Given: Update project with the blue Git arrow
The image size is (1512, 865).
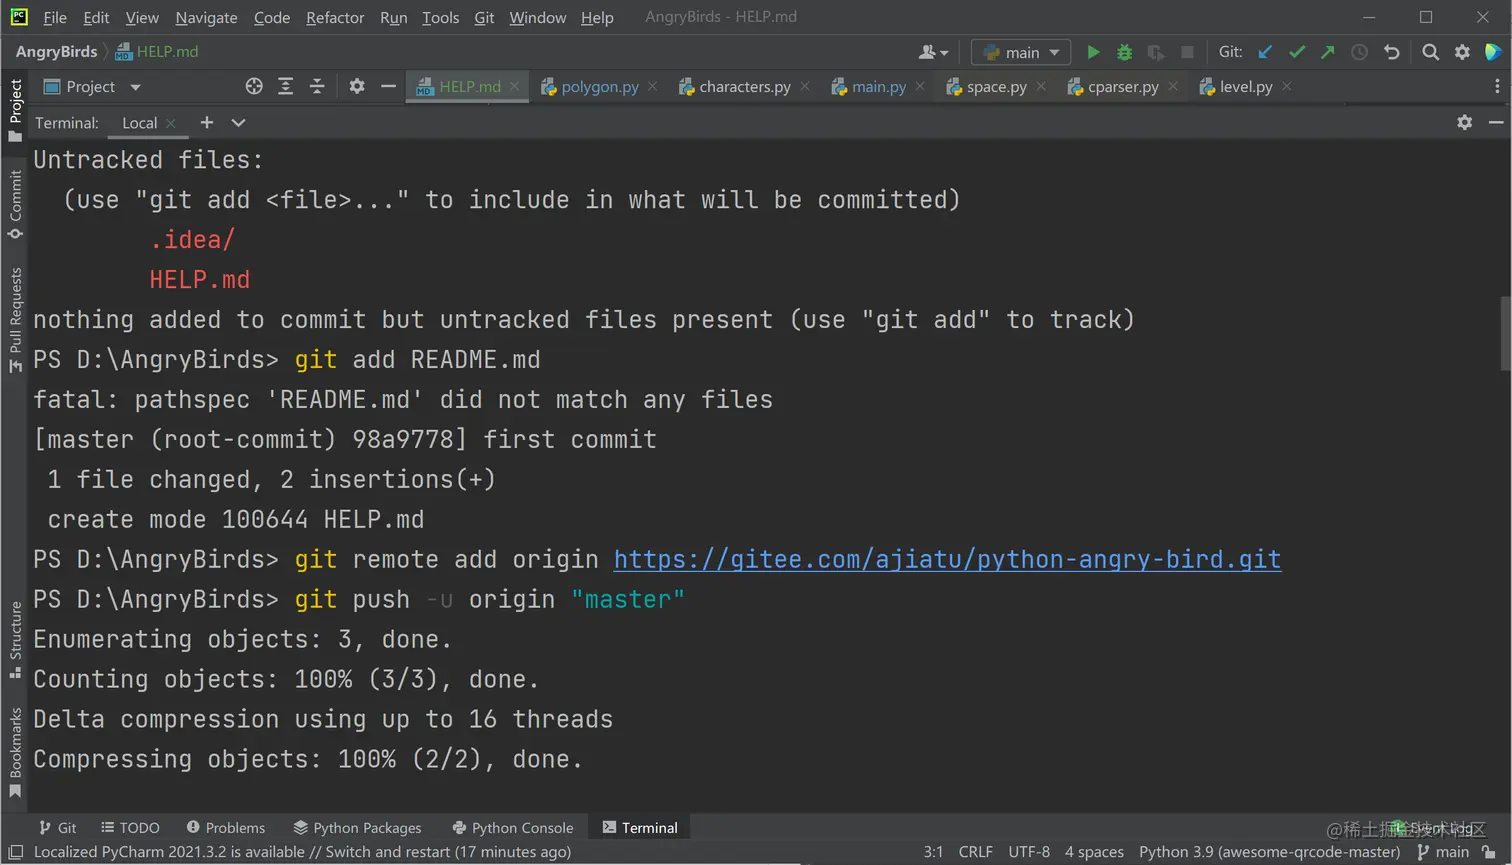Looking at the screenshot, I should pos(1265,52).
